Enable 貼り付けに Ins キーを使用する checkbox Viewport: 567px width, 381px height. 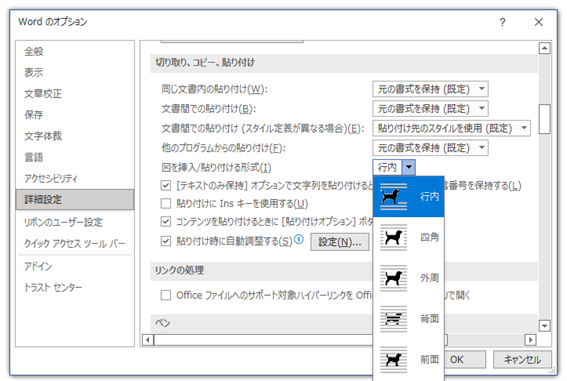tap(166, 204)
